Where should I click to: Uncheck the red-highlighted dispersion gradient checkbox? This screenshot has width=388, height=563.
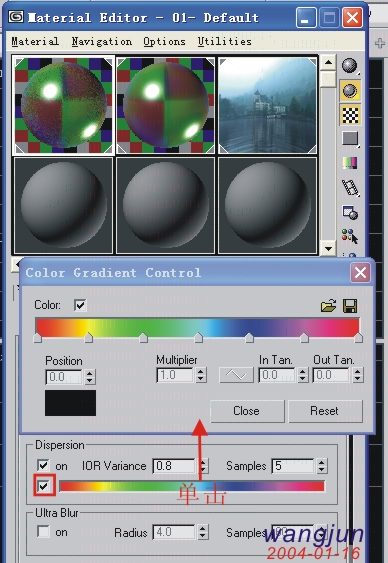(44, 486)
